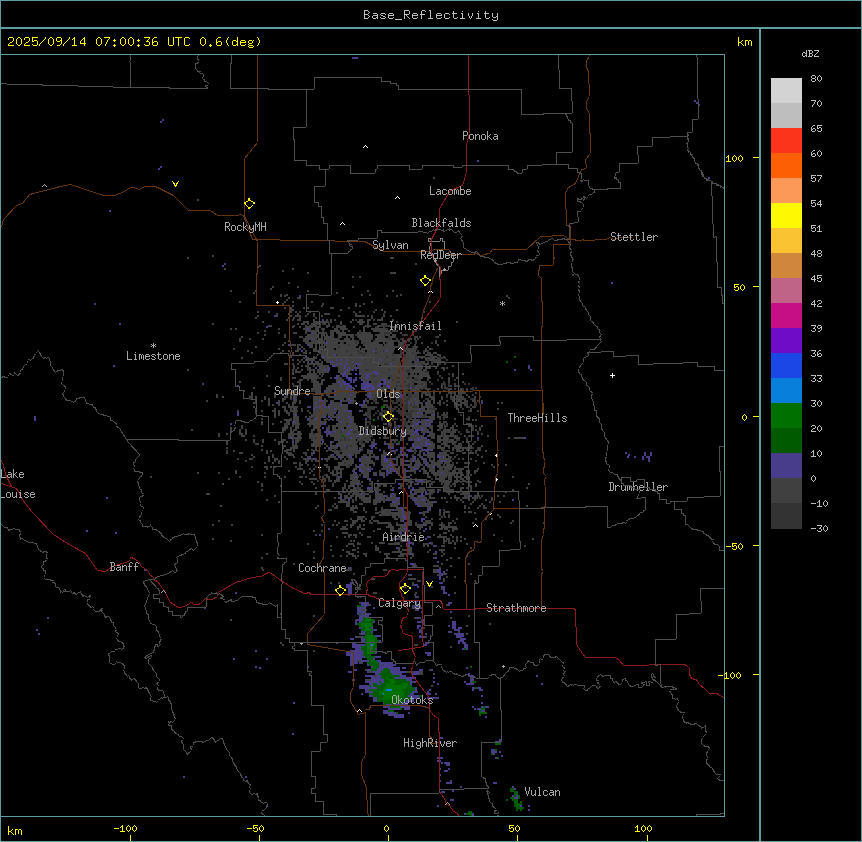Image resolution: width=862 pixels, height=842 pixels.
Task: Click the Okotoks town label
Action: coord(412,700)
